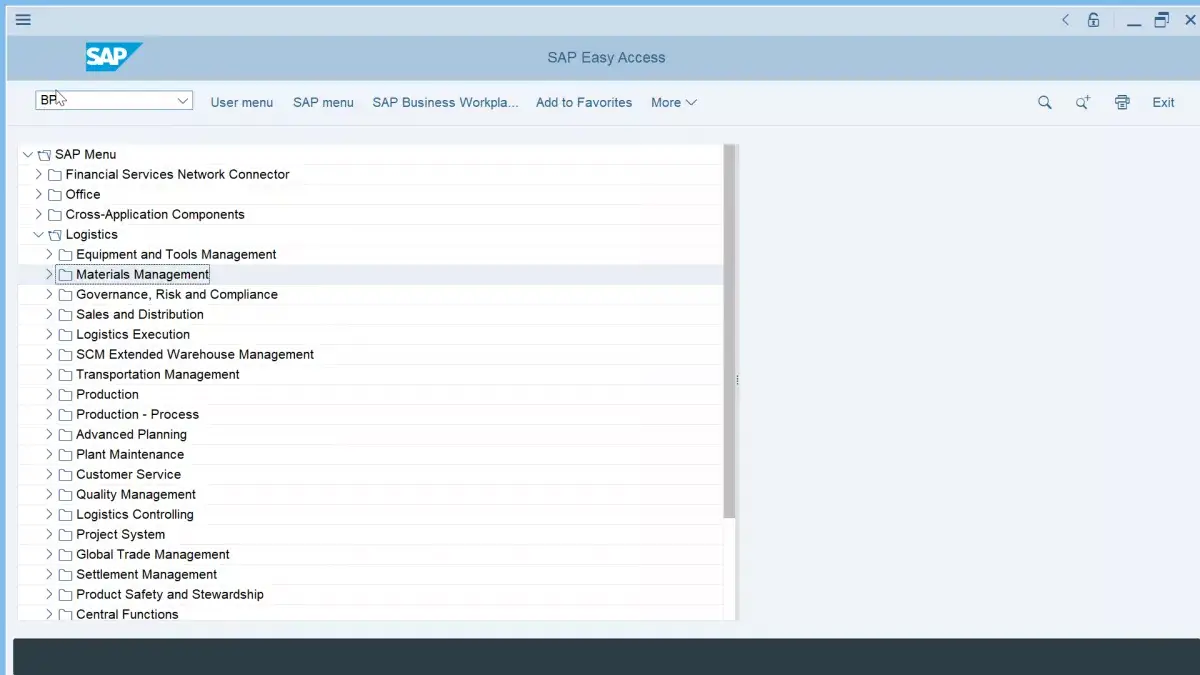The height and width of the screenshot is (675, 1200).
Task: Select the Central Functions item
Action: click(127, 614)
